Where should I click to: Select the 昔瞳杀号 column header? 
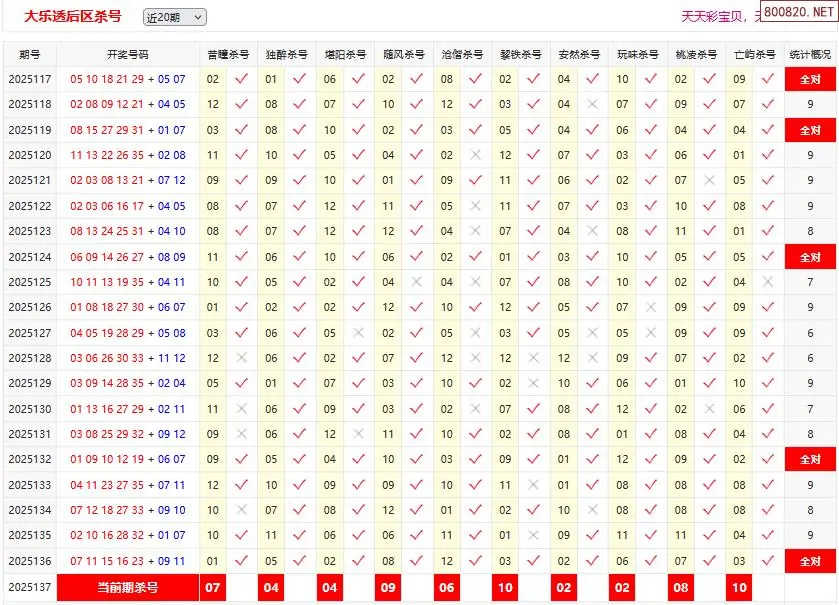click(x=228, y=54)
